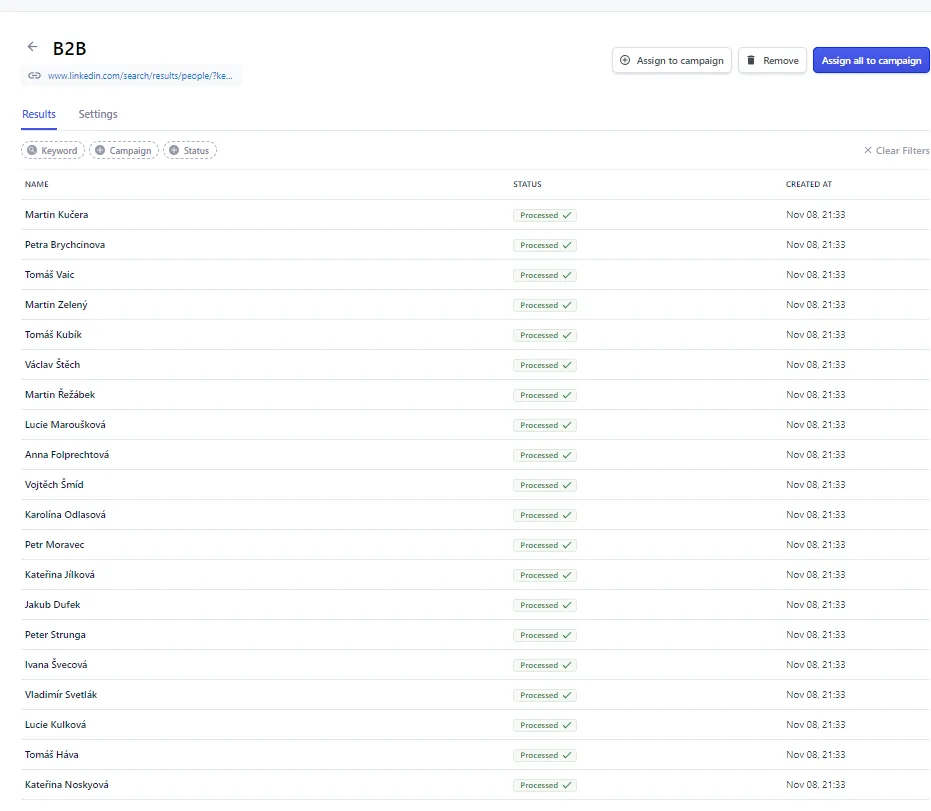This screenshot has height=811, width=931.
Task: Click on Tomáš Kubík
Action: pos(53,334)
